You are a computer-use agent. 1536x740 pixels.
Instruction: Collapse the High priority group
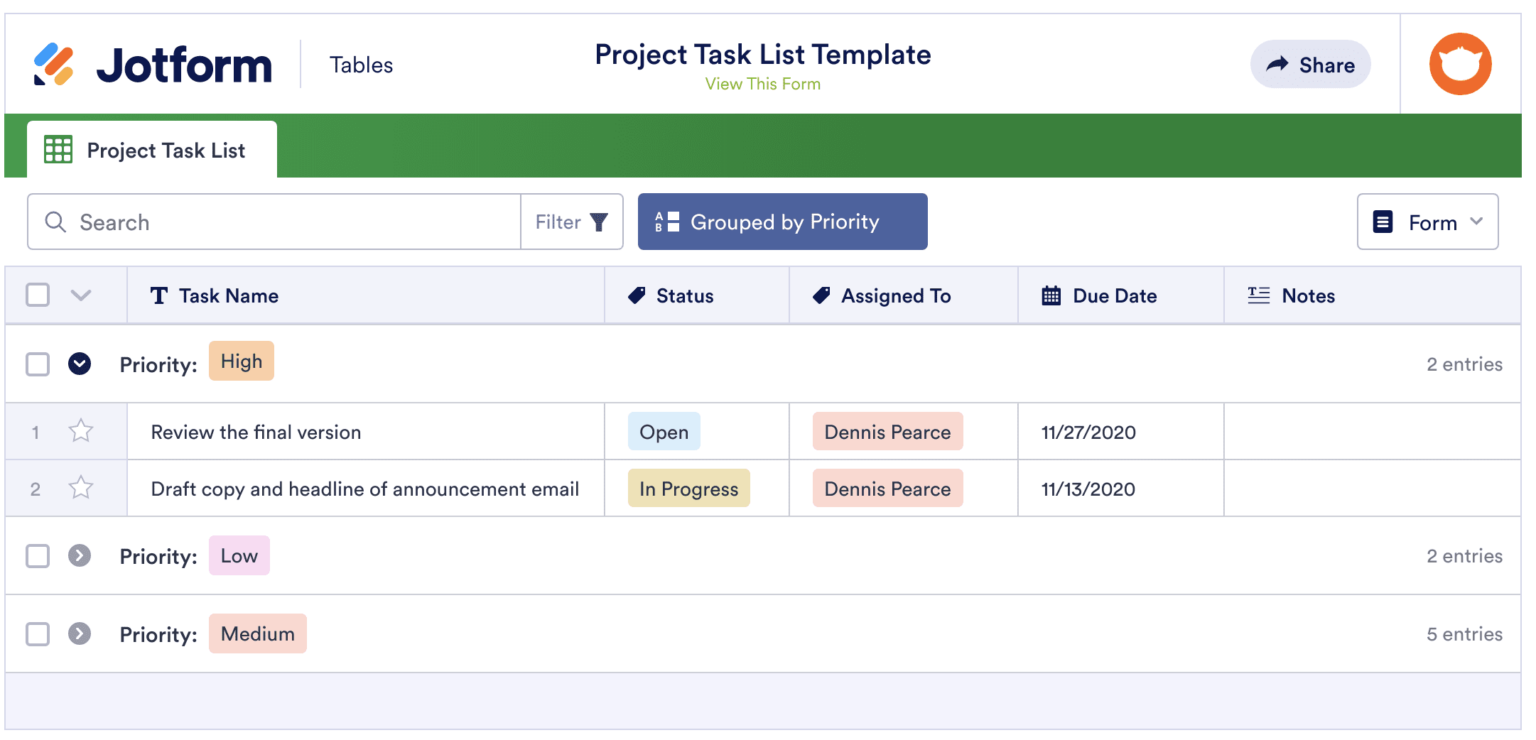click(x=79, y=364)
